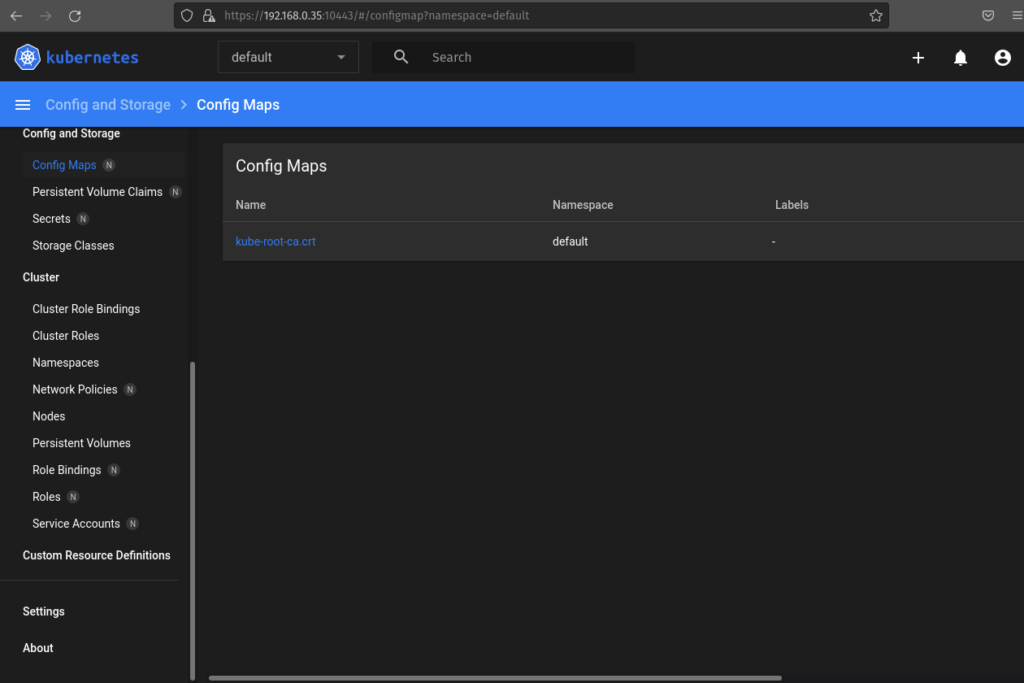1024x683 pixels.
Task: Open the user account profile icon
Action: 1002,58
